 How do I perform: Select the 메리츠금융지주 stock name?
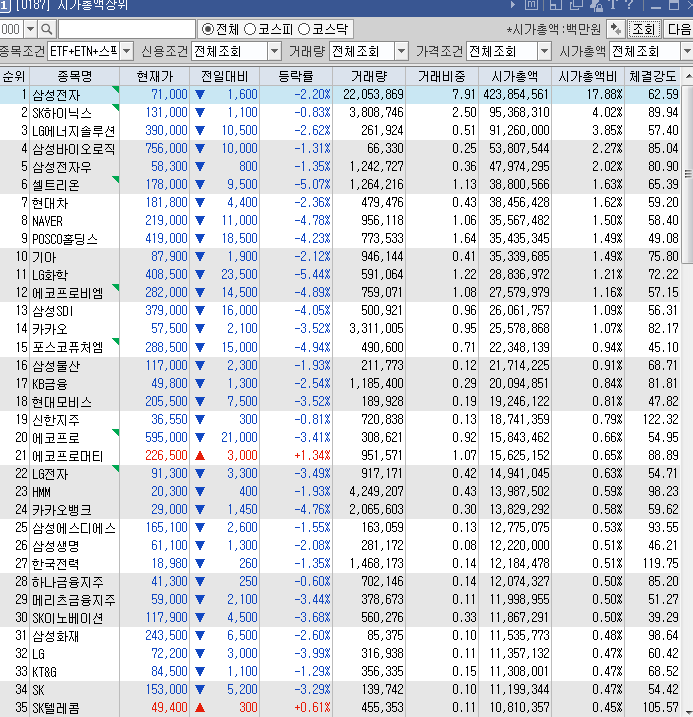tap(74, 600)
